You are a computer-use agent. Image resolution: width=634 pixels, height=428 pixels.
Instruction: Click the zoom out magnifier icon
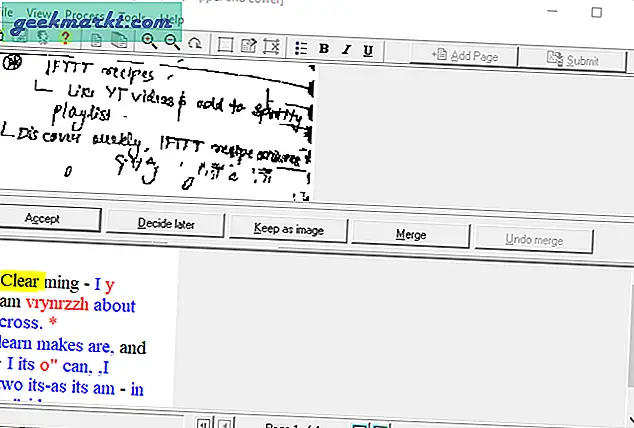171,41
